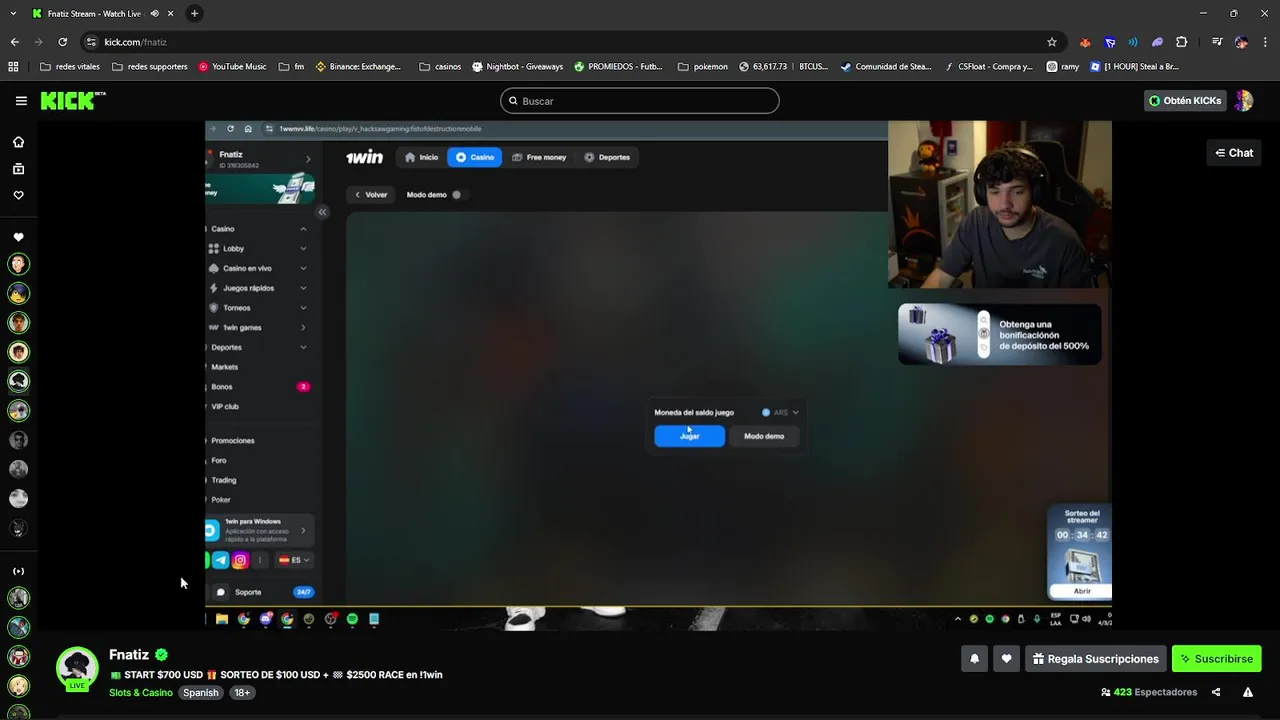Report stream using the warning icon
Screen dimensions: 1280x720
1248,692
